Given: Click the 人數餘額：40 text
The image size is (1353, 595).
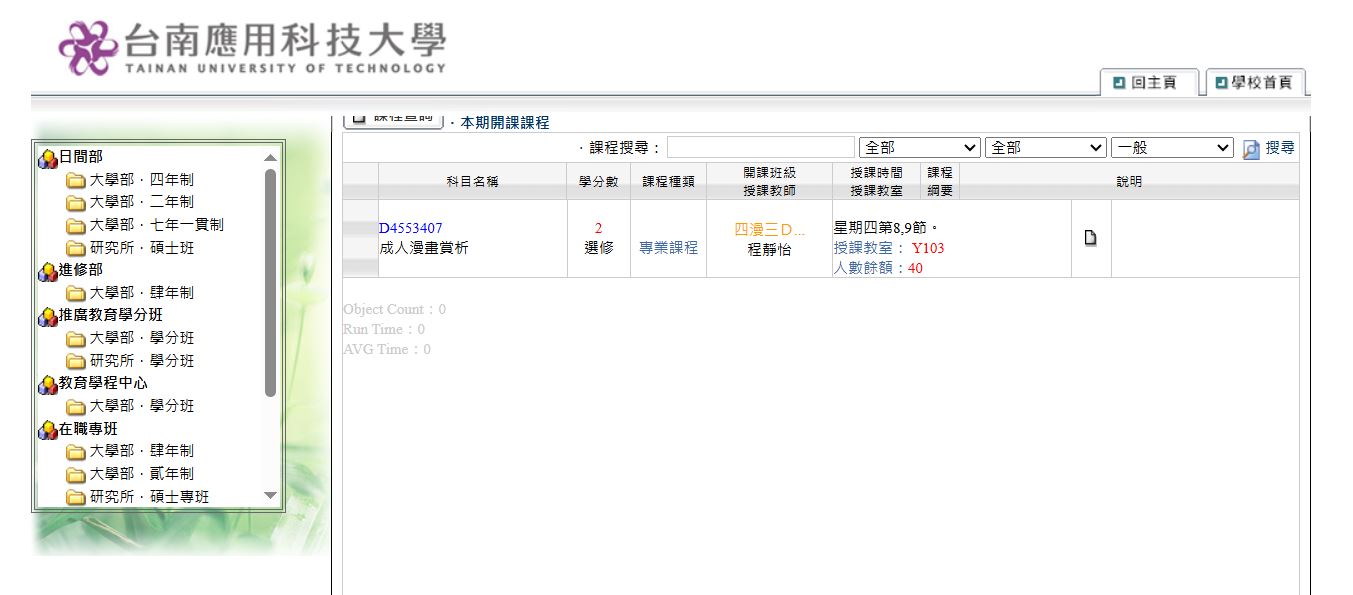Looking at the screenshot, I should coord(878,268).
